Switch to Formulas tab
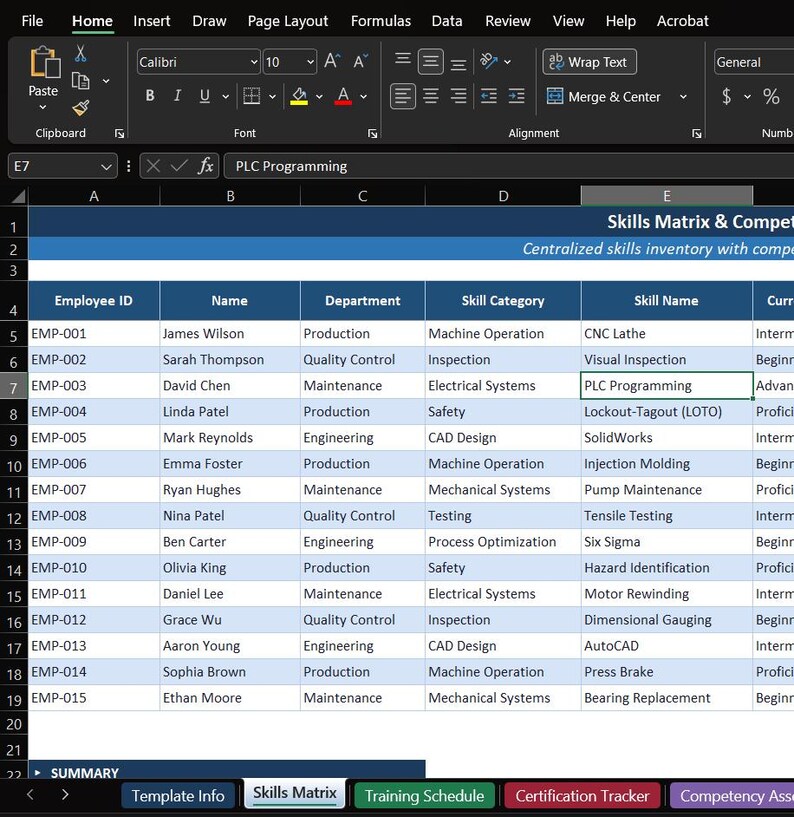794x817 pixels. (381, 21)
